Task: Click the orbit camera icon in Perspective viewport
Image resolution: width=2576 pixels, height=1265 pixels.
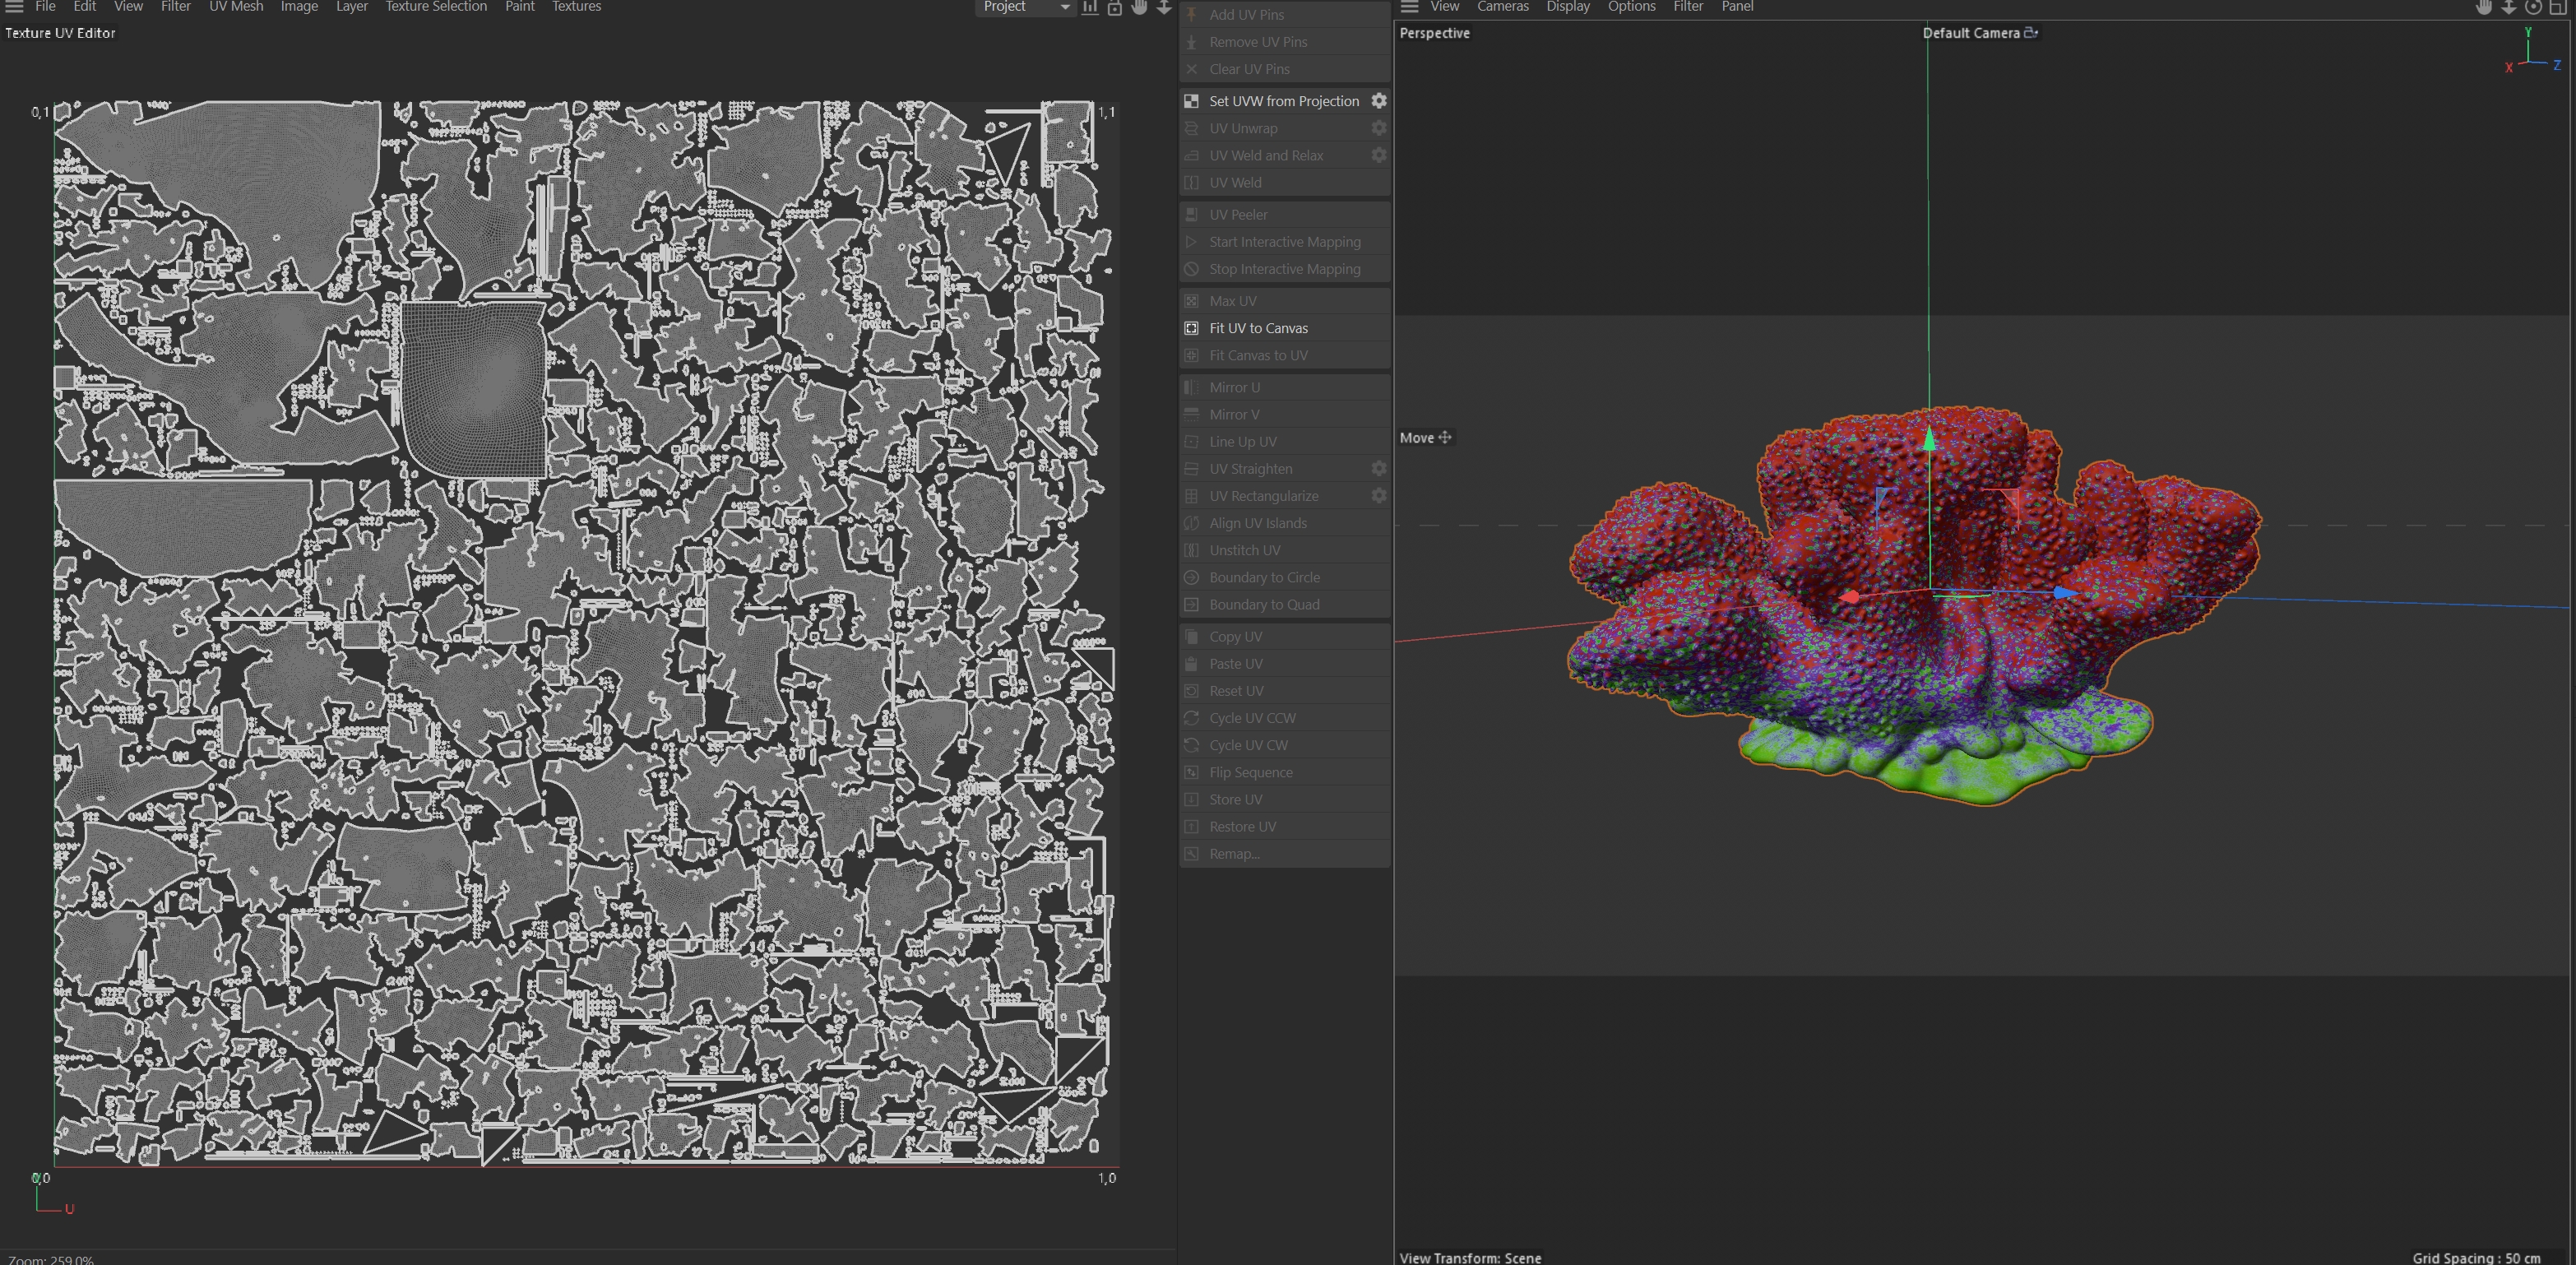Action: [x=2533, y=7]
